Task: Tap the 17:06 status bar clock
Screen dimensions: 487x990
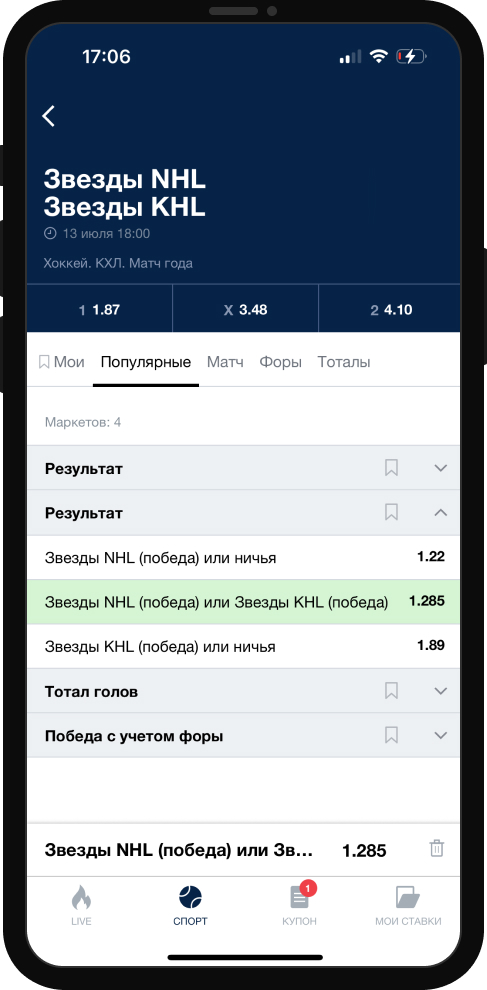Action: tap(106, 57)
